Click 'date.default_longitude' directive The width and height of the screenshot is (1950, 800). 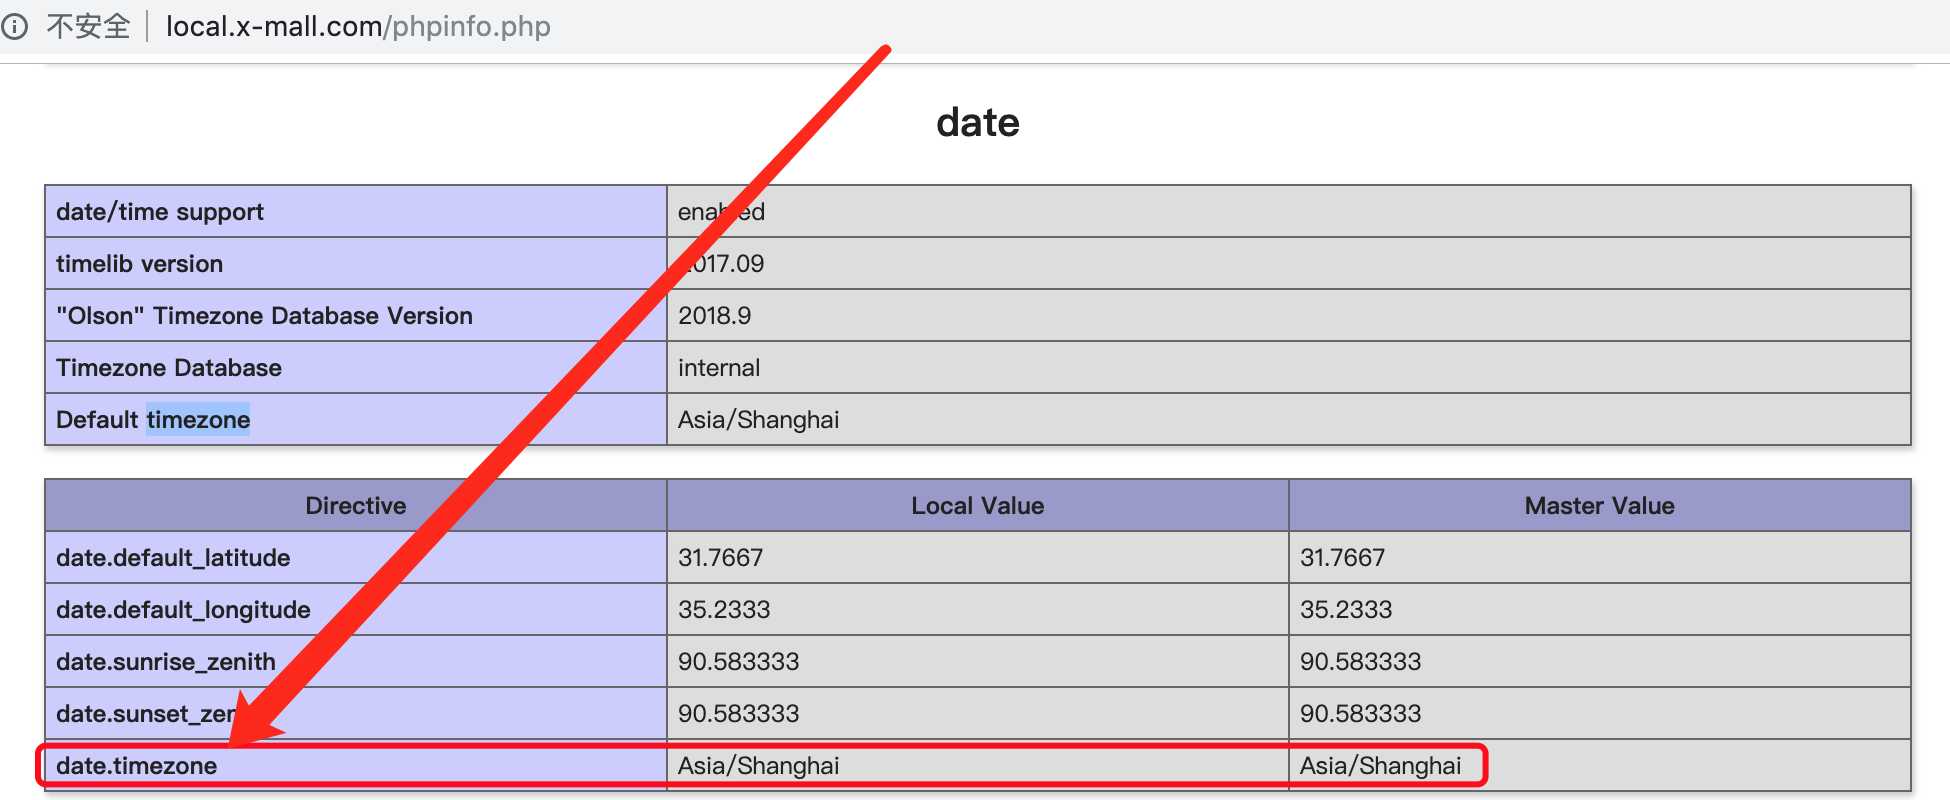(x=183, y=610)
